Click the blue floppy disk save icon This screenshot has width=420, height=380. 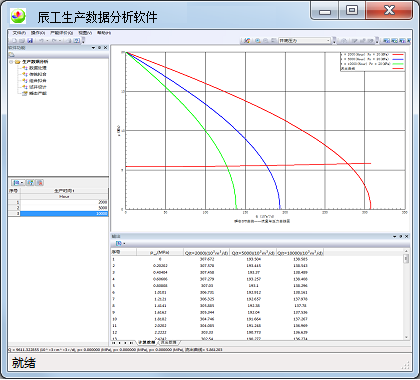click(30, 41)
